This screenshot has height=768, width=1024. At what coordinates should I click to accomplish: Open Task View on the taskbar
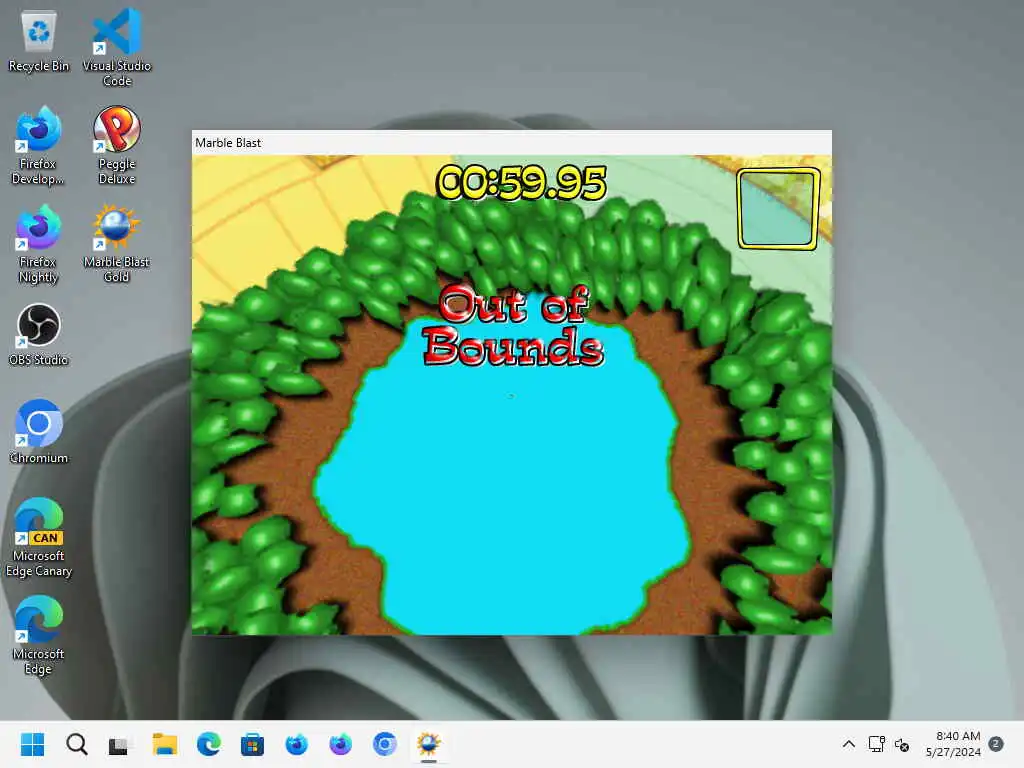(x=120, y=744)
